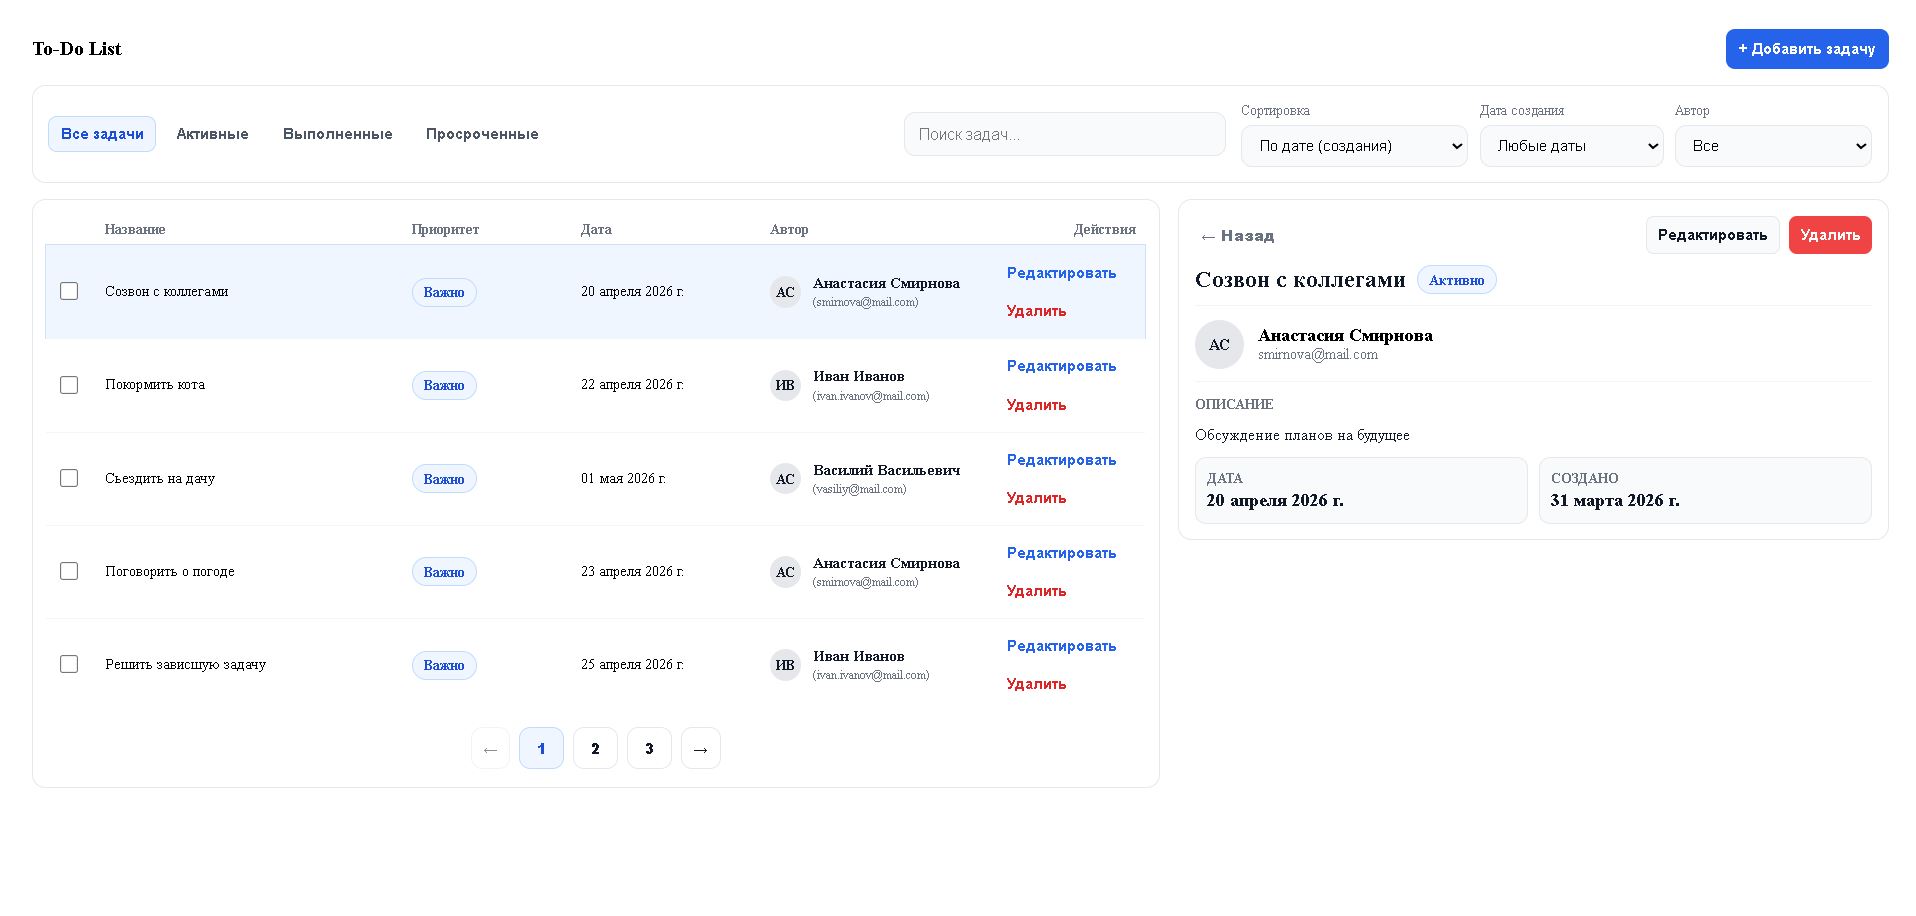
Task: Click the Поиск задач search field
Action: click(1064, 134)
